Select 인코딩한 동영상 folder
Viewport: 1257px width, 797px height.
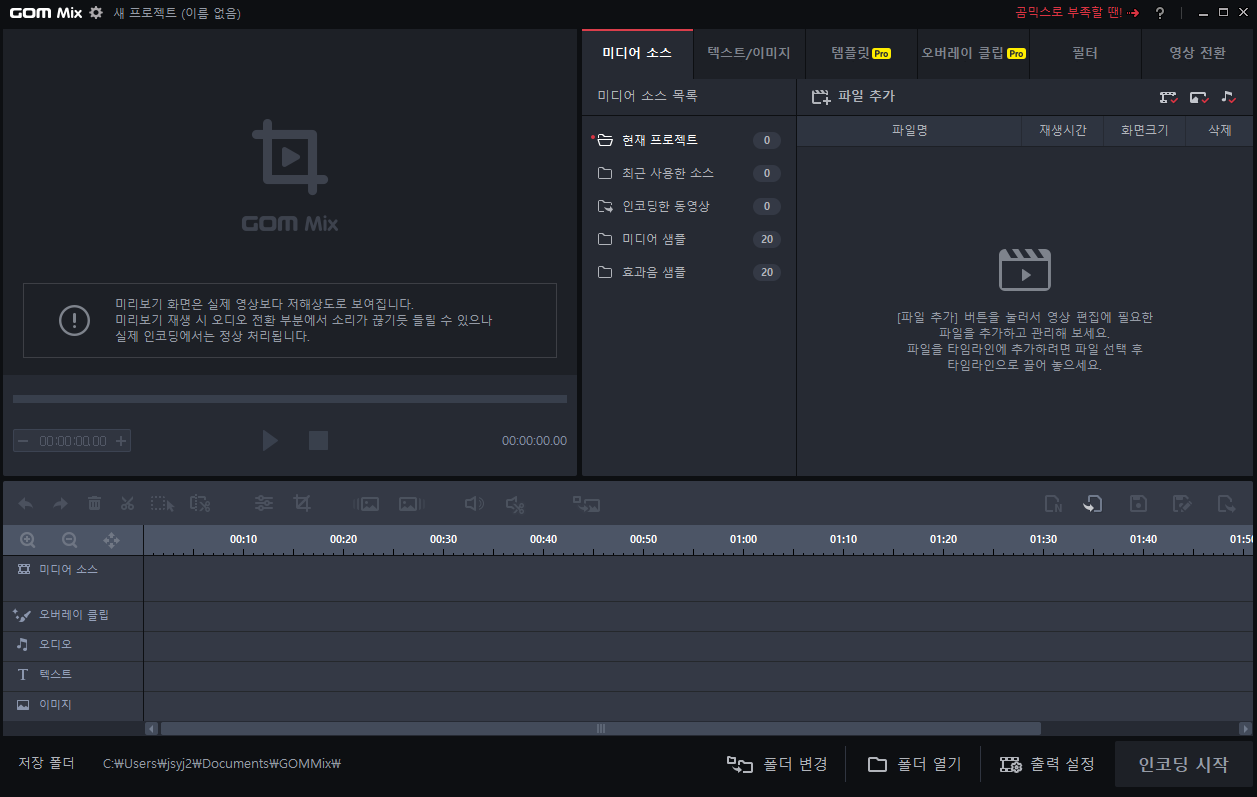(689, 206)
